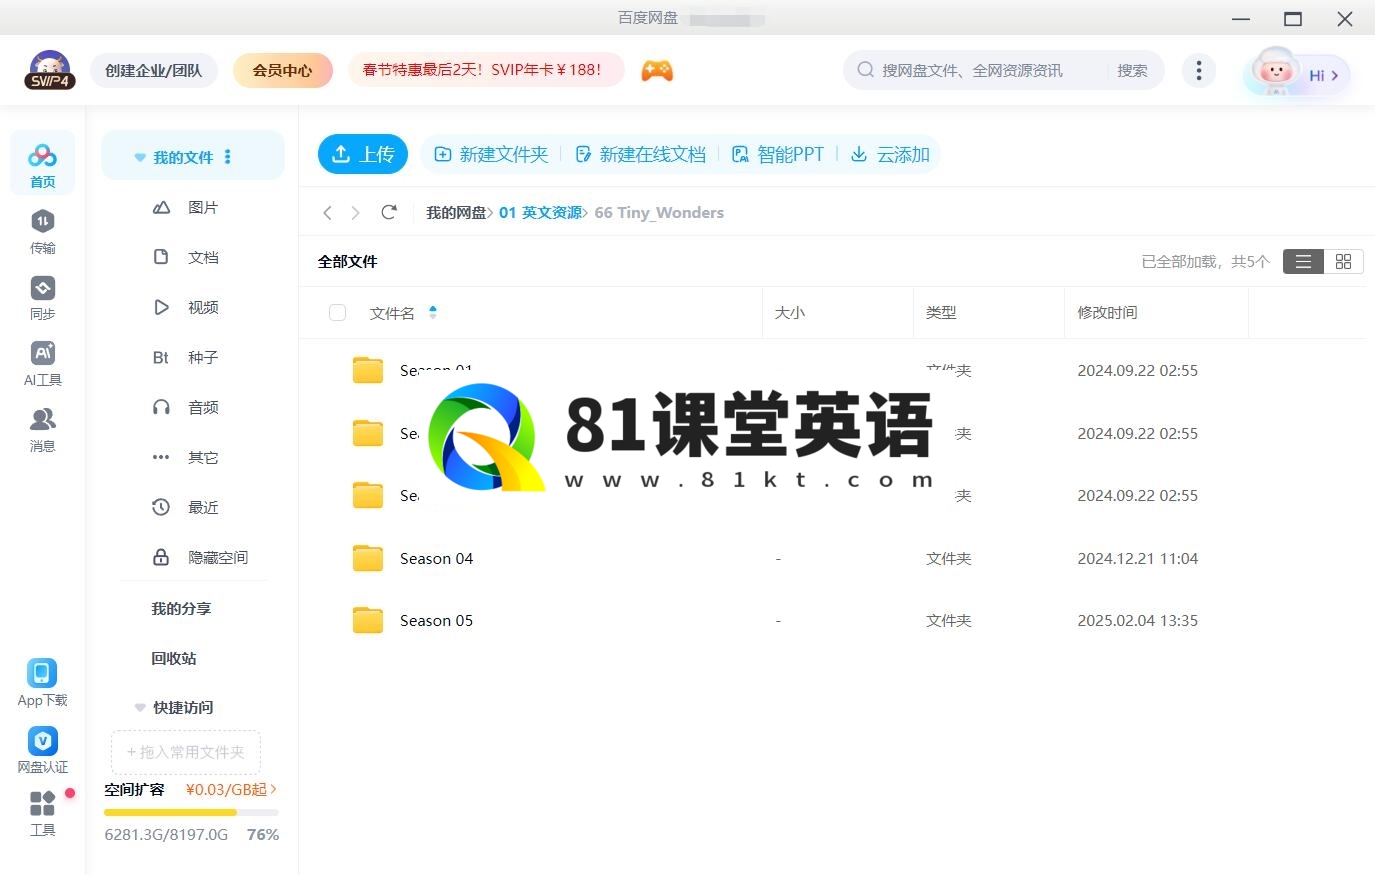
Task: Open the 首页 home sidebar icon
Action: point(42,164)
